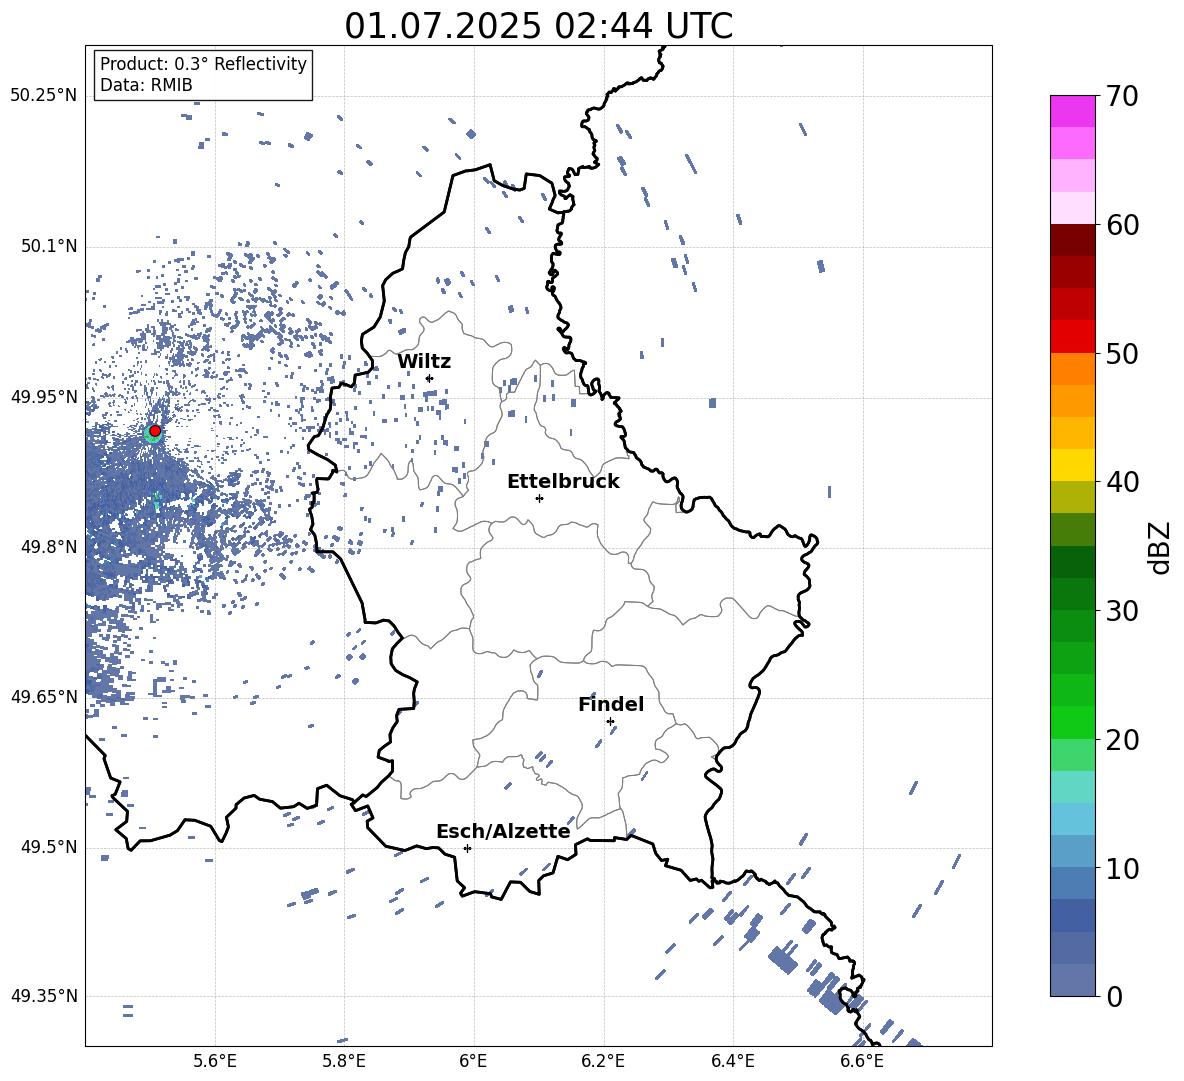The image size is (1184, 1081).
Task: Click the 6.2°E longitude label
Action: pos(603,1061)
